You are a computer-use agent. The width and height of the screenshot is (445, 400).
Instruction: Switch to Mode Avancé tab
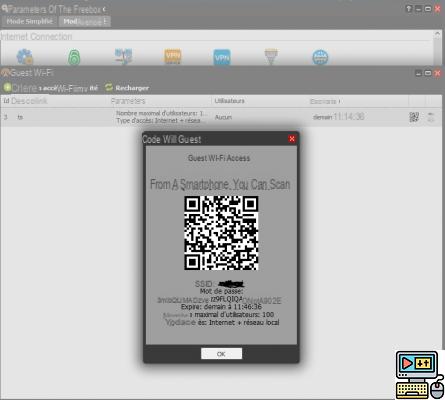pyautogui.click(x=85, y=21)
